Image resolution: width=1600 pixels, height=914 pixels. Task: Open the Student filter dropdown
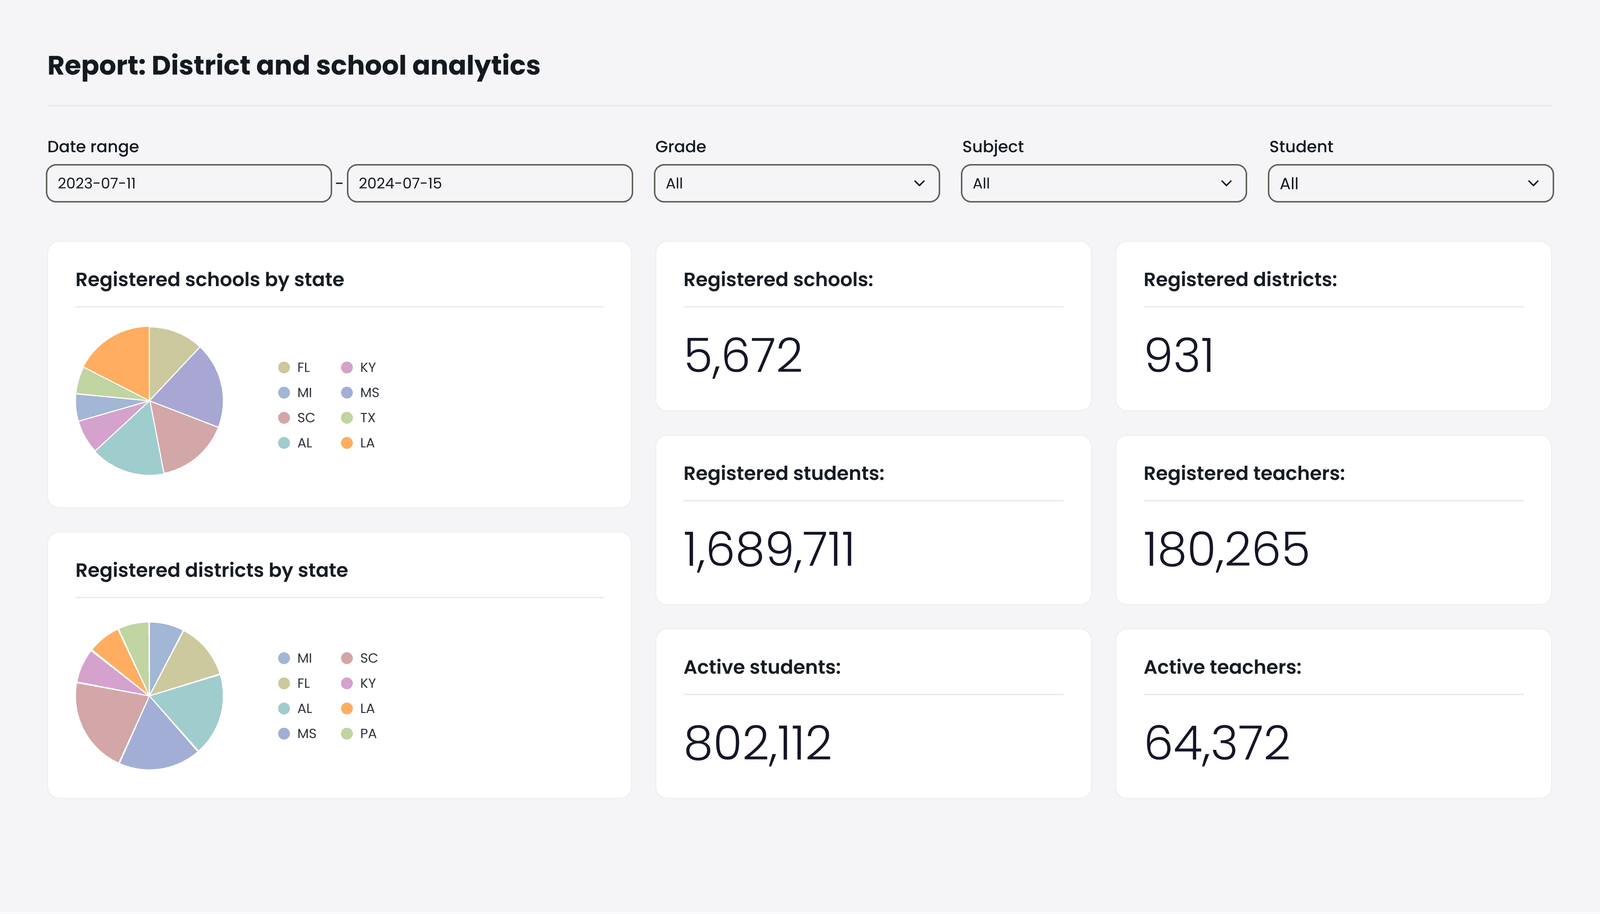coord(1410,183)
